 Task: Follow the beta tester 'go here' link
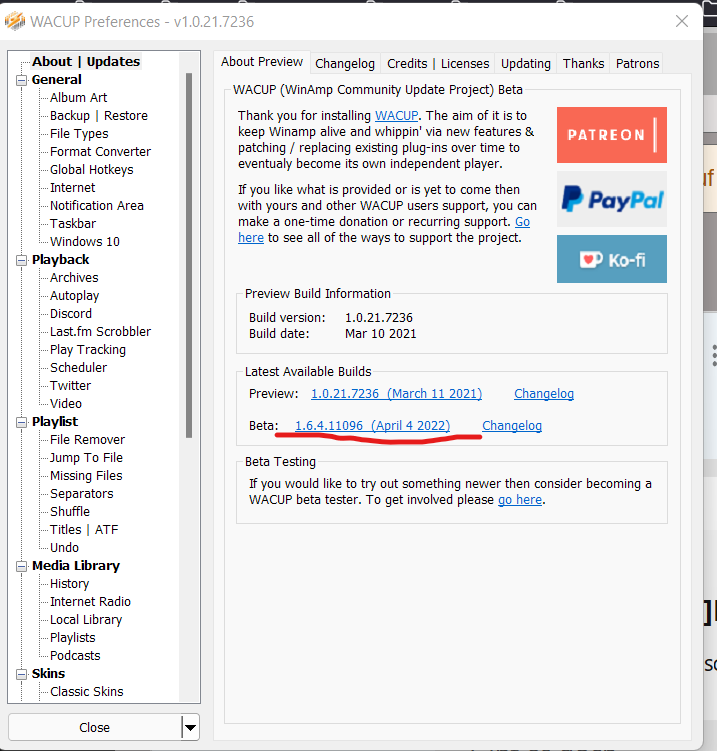pyautogui.click(x=520, y=500)
